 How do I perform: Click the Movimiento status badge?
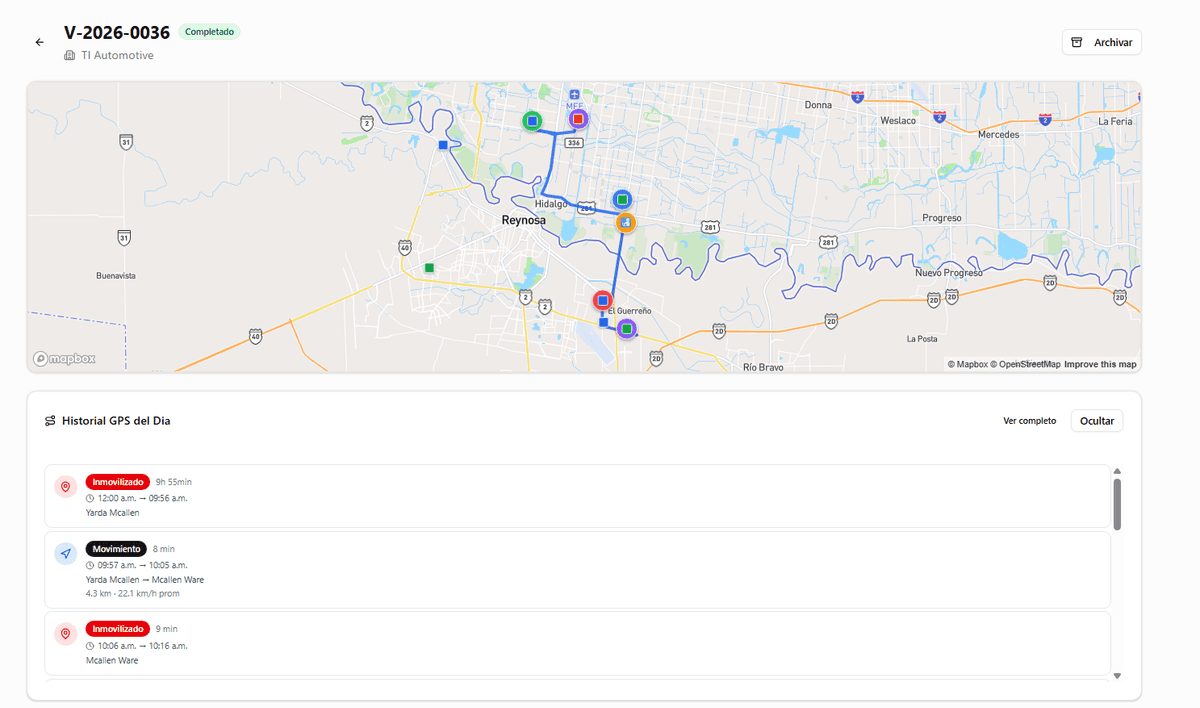[x=116, y=548]
